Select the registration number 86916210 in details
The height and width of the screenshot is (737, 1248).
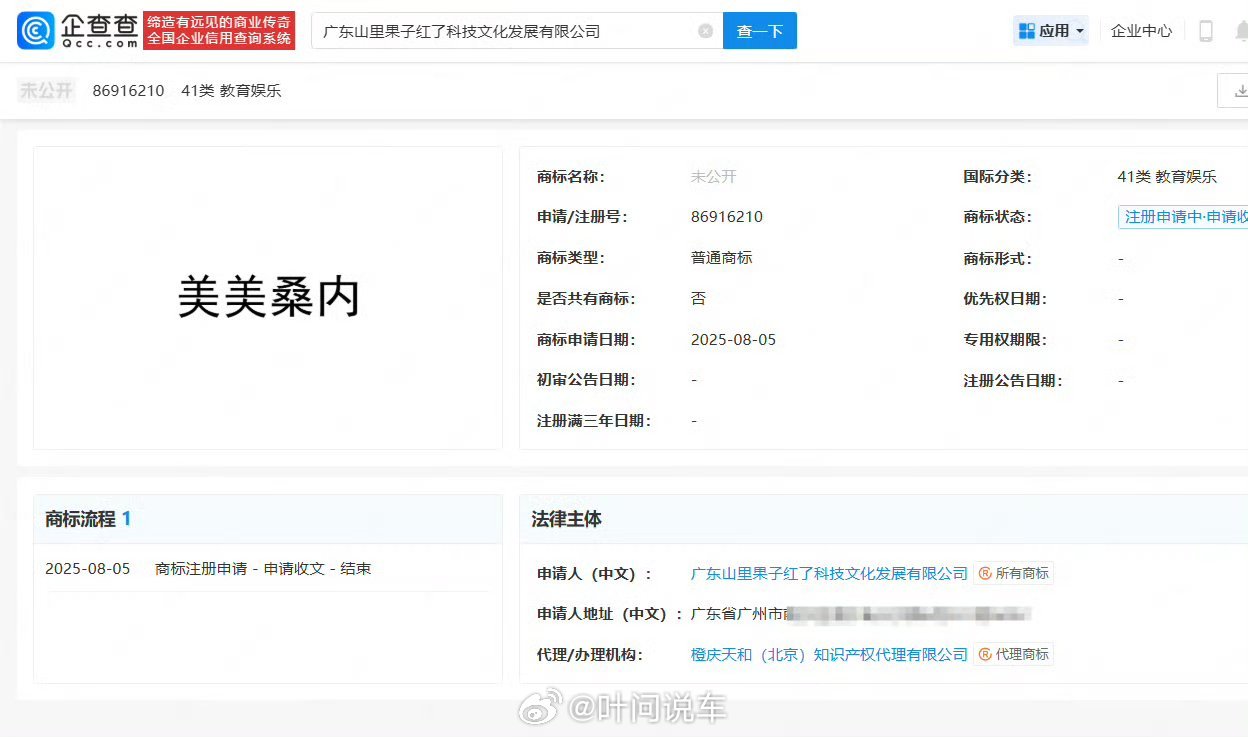click(x=726, y=217)
